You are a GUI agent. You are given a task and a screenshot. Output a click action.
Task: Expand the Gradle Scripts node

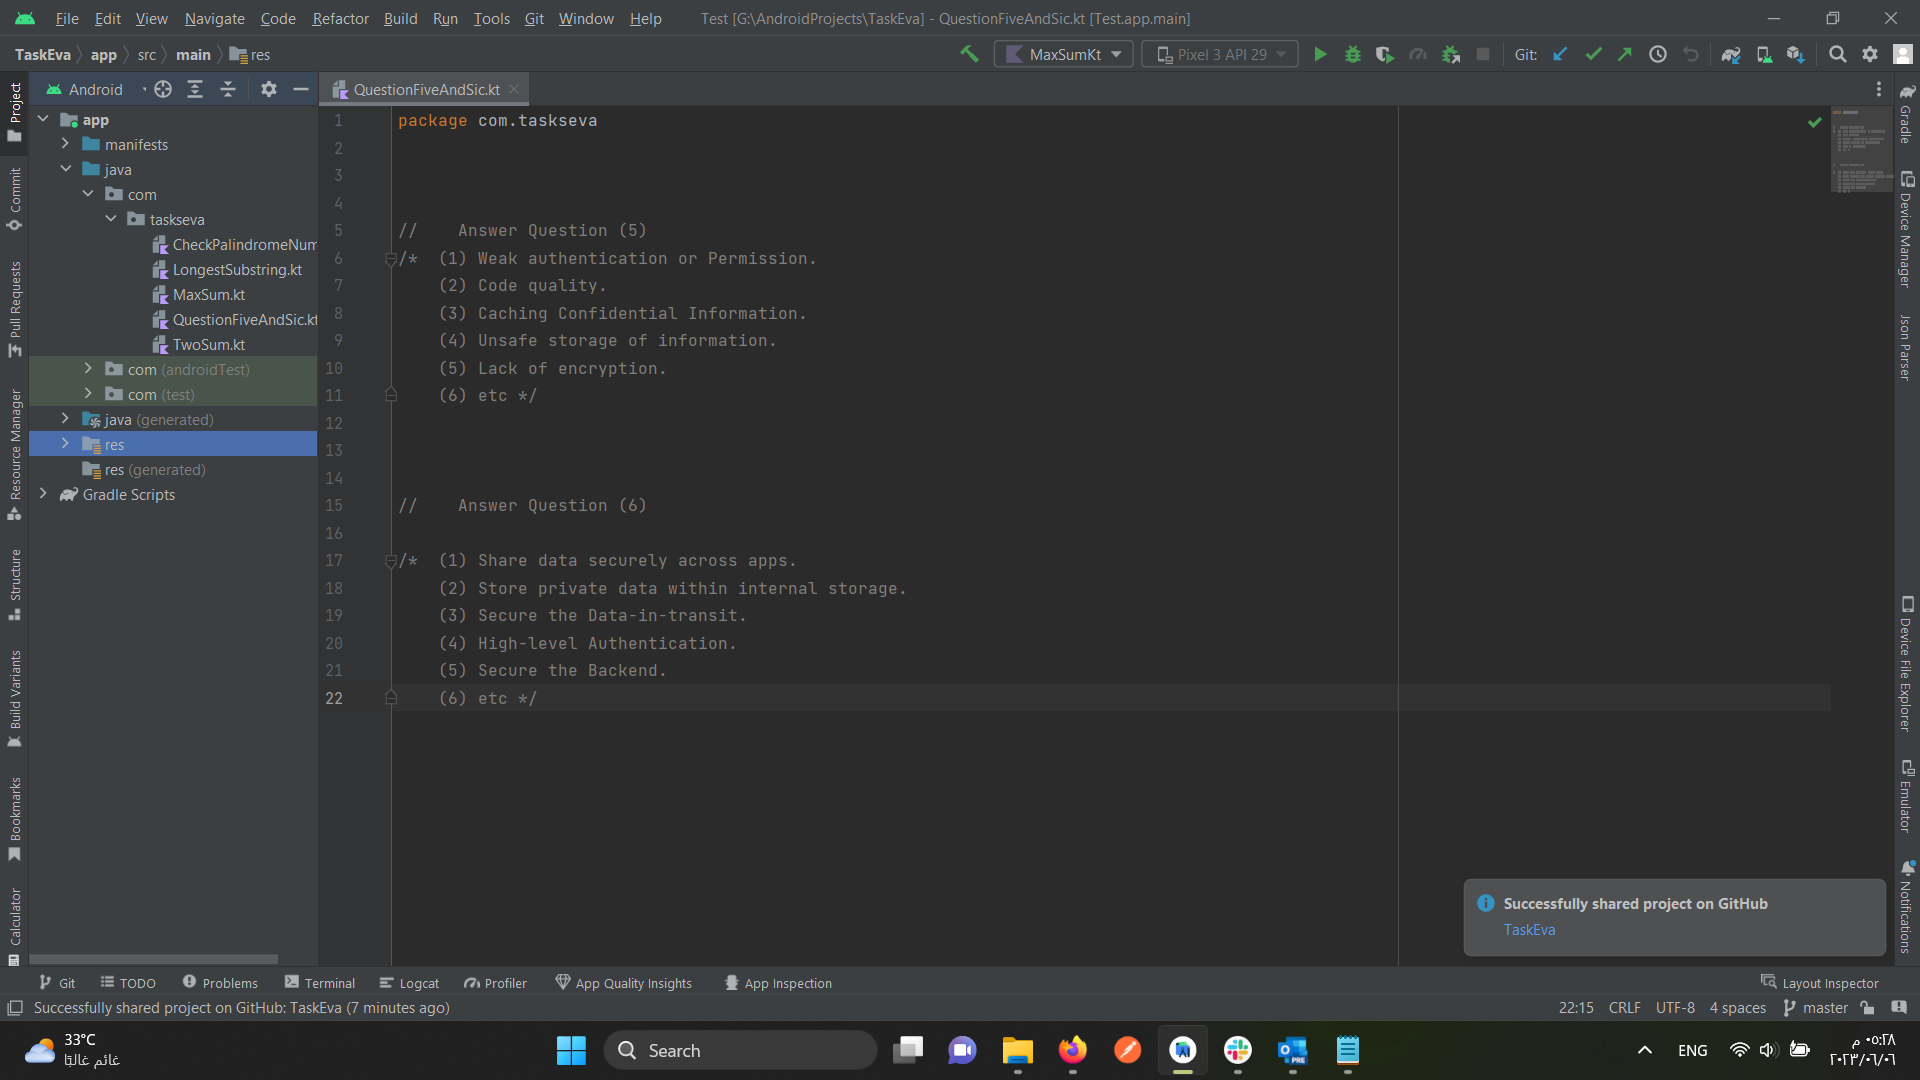pos(43,494)
